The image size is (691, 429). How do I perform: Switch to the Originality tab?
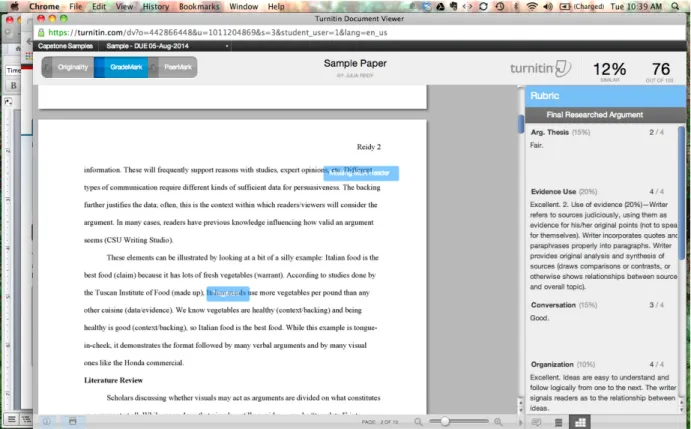point(69,67)
